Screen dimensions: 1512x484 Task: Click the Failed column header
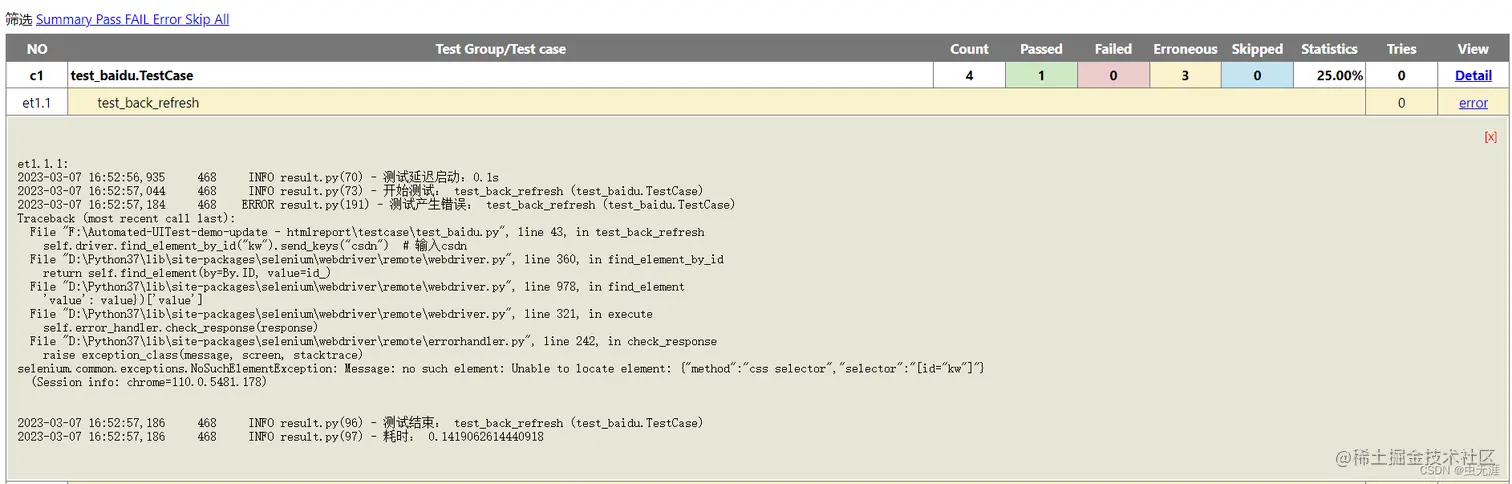tap(1113, 48)
